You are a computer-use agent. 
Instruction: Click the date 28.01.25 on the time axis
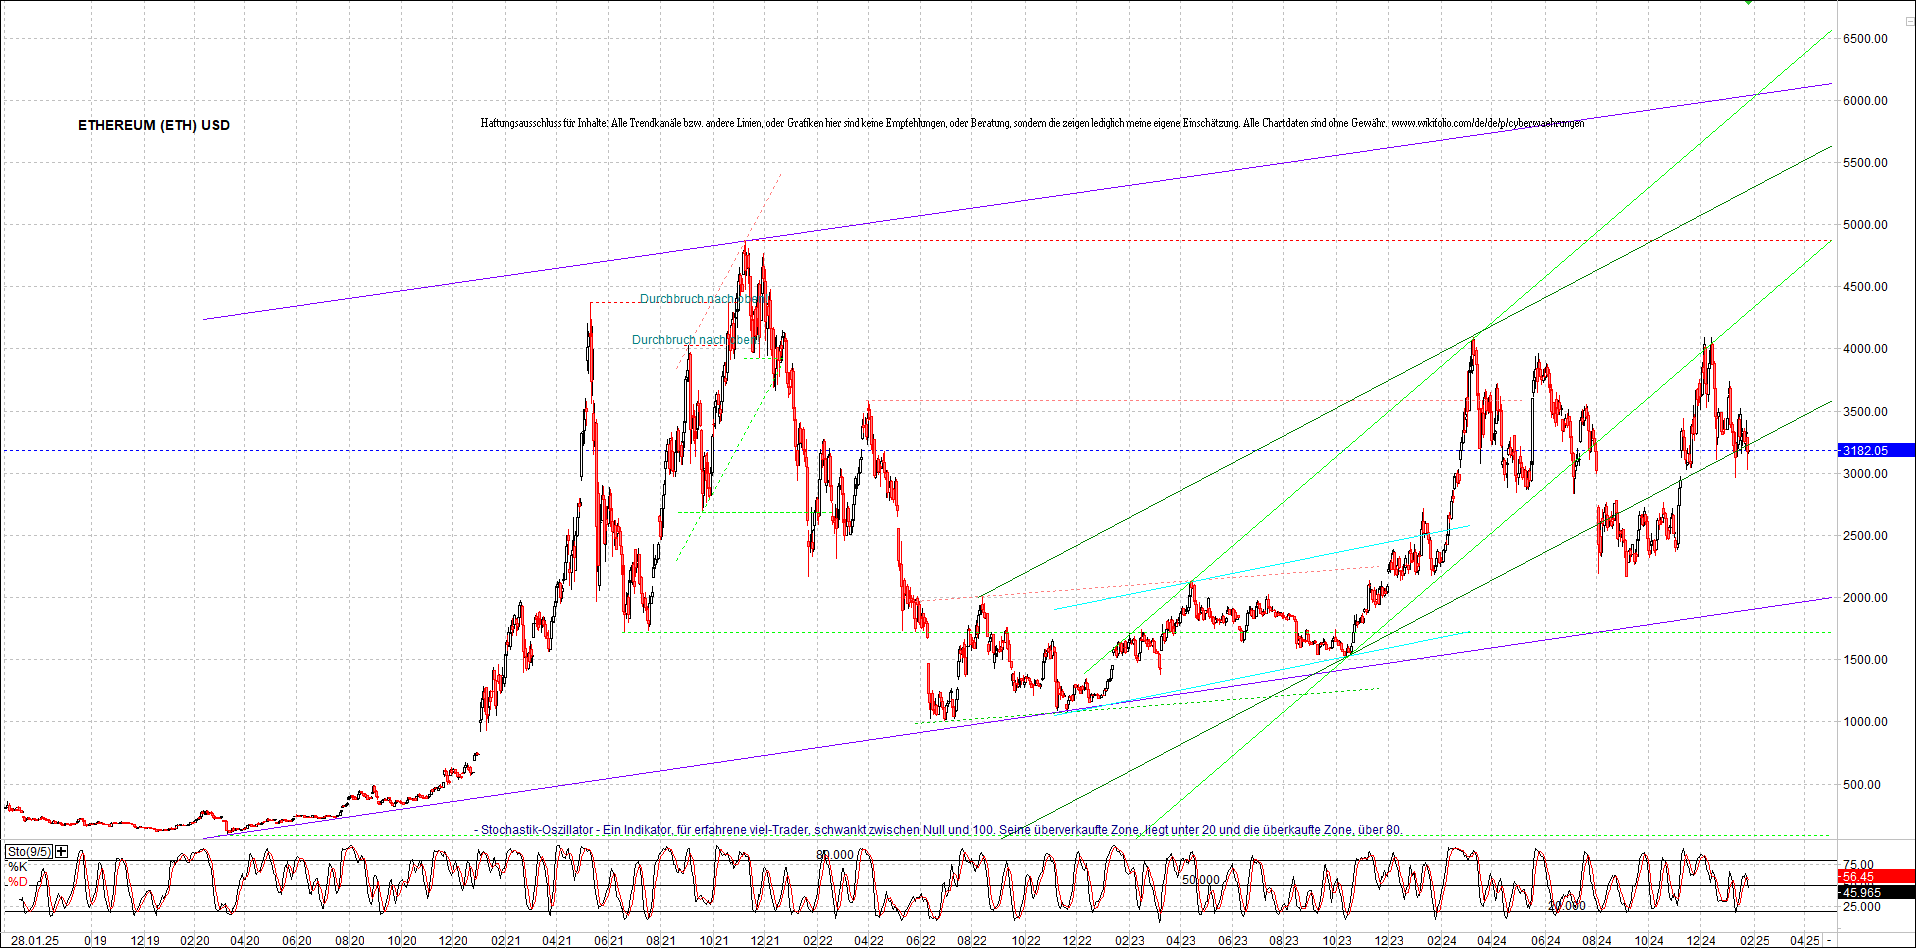click(x=36, y=939)
